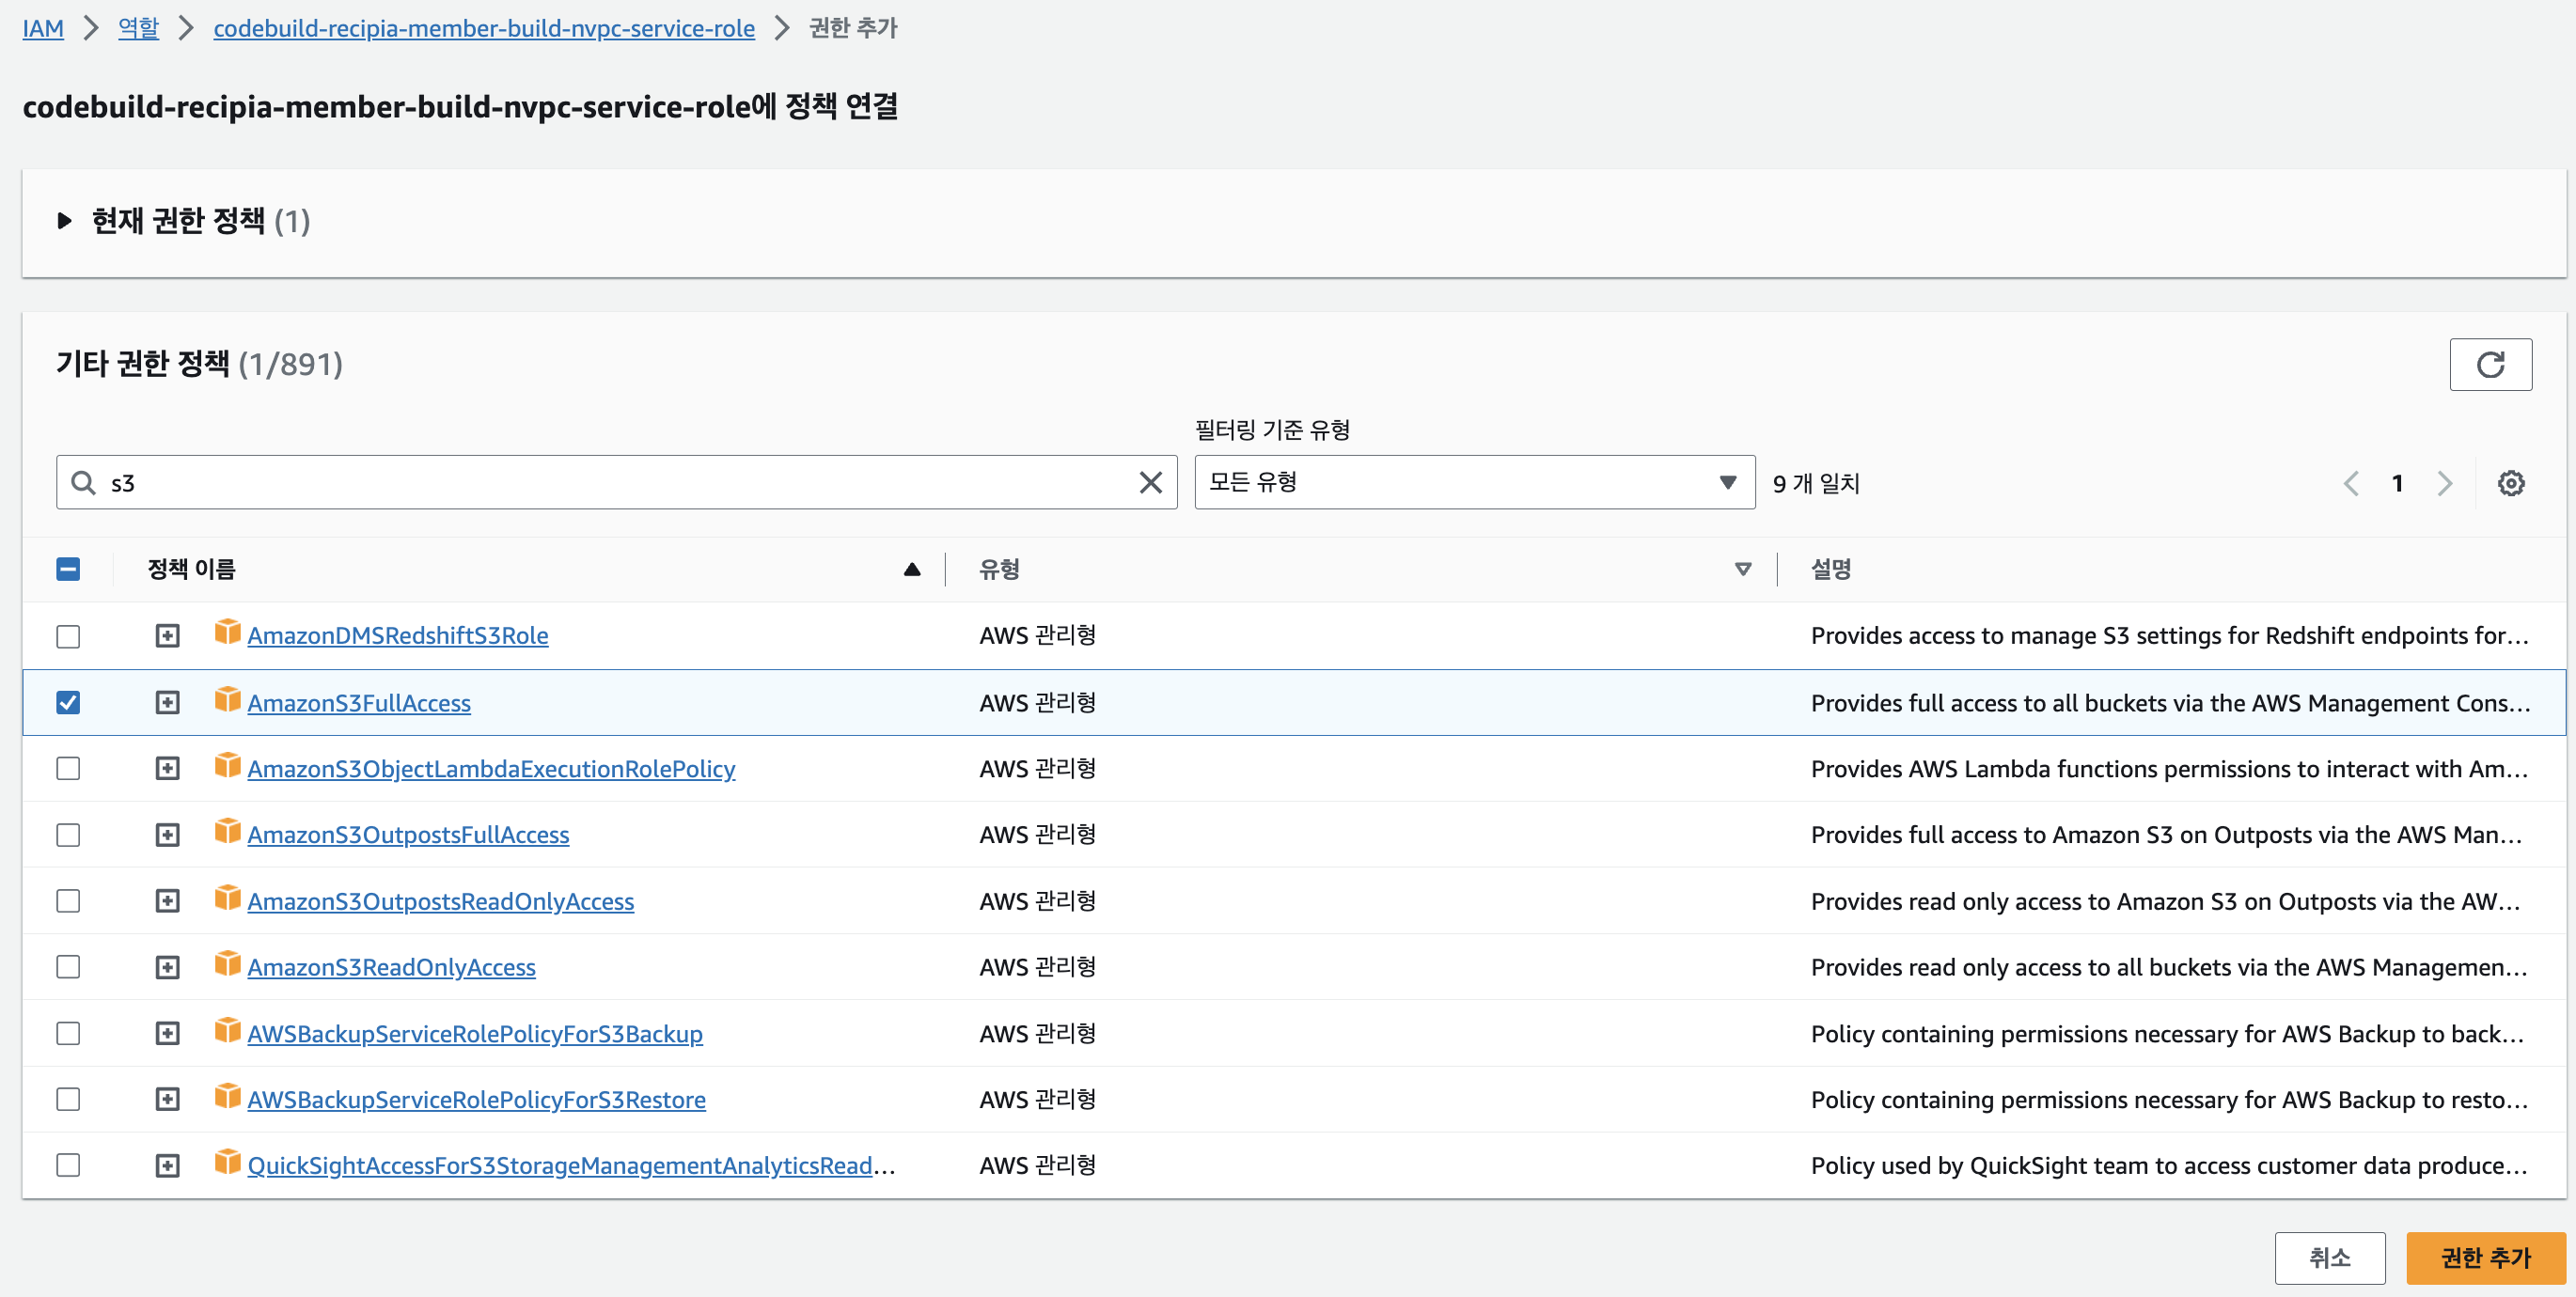Click the search magnifier icon

pyautogui.click(x=84, y=483)
